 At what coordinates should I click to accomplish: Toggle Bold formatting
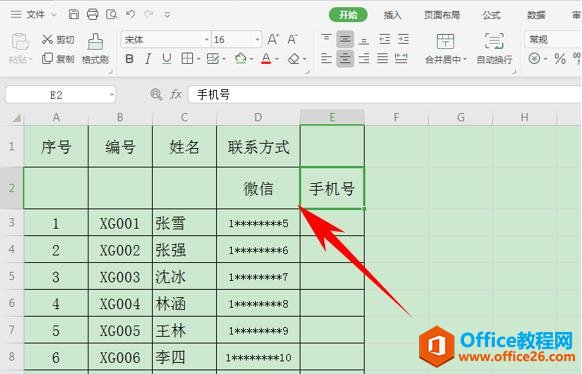click(130, 59)
